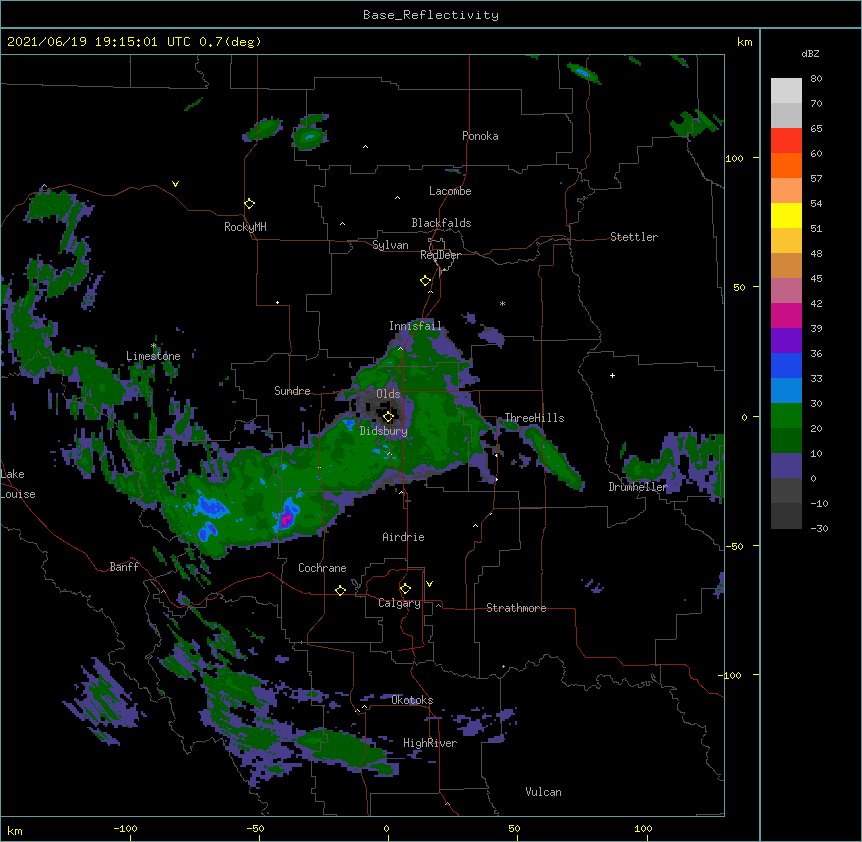862x842 pixels.
Task: Click the Base_Reflectivity title text
Action: click(431, 15)
